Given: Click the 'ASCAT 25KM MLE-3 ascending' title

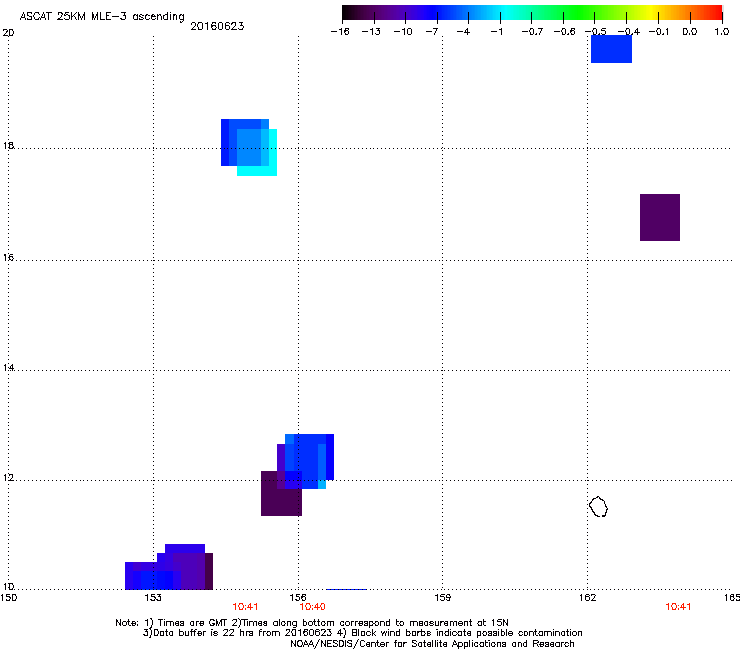Looking at the screenshot, I should [x=102, y=17].
